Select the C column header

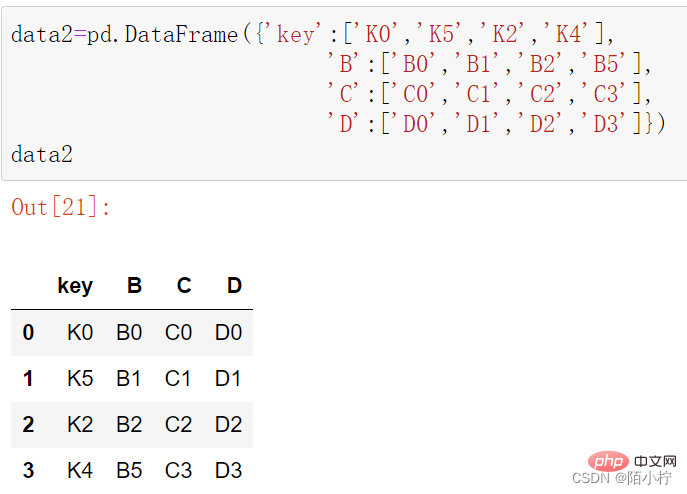pos(184,286)
